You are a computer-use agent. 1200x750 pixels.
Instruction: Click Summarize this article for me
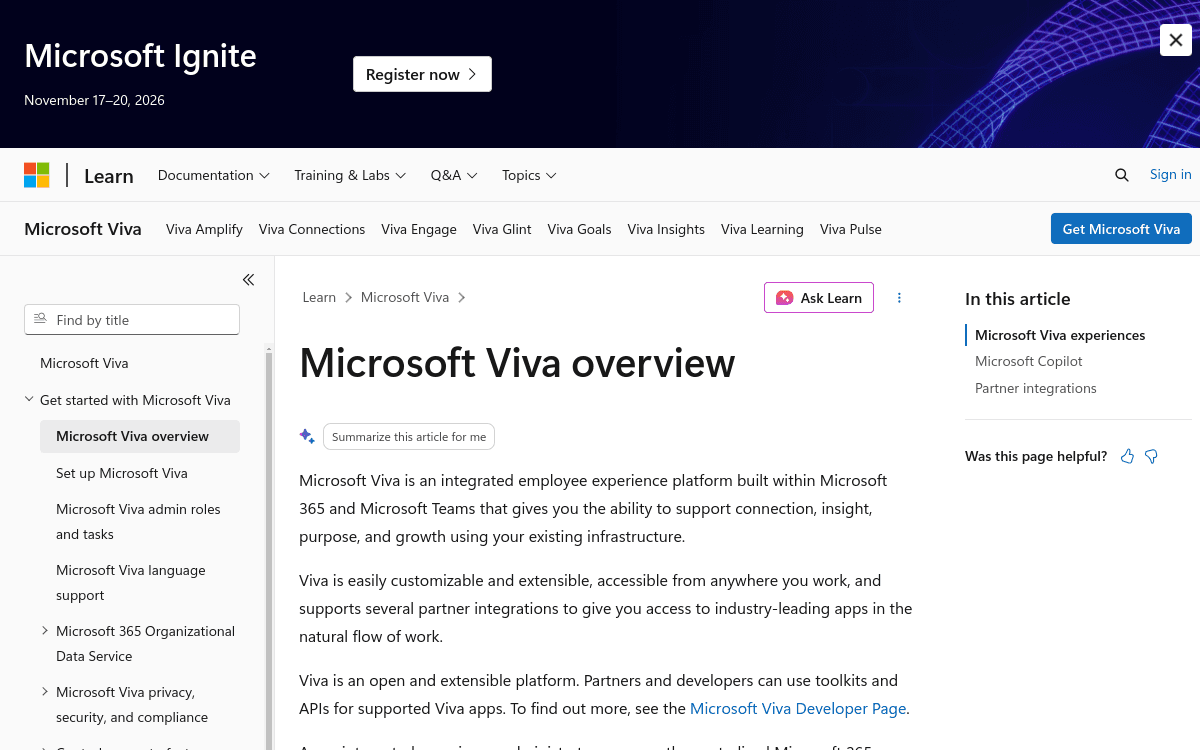(x=409, y=437)
